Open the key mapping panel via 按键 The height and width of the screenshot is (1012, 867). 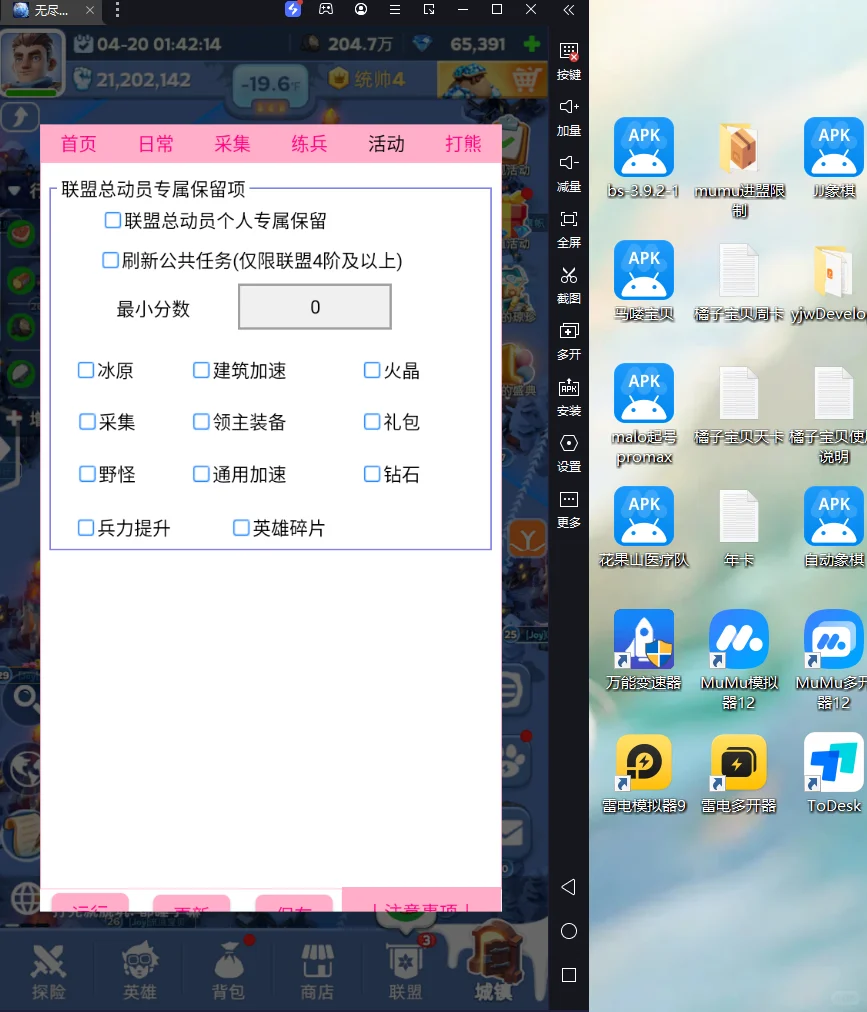[569, 60]
